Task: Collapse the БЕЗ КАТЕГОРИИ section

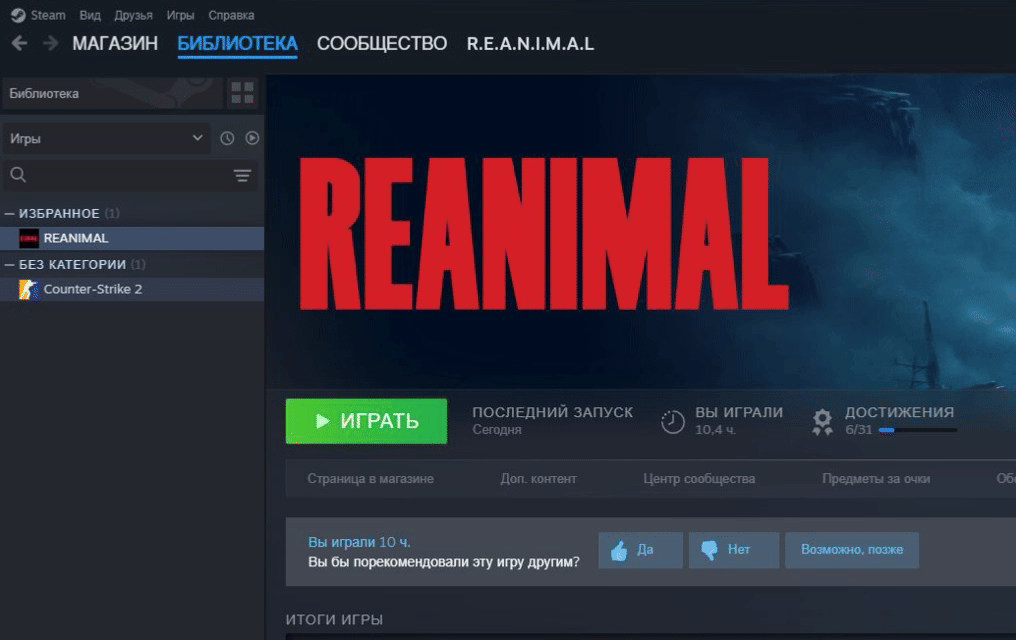Action: pos(10,264)
